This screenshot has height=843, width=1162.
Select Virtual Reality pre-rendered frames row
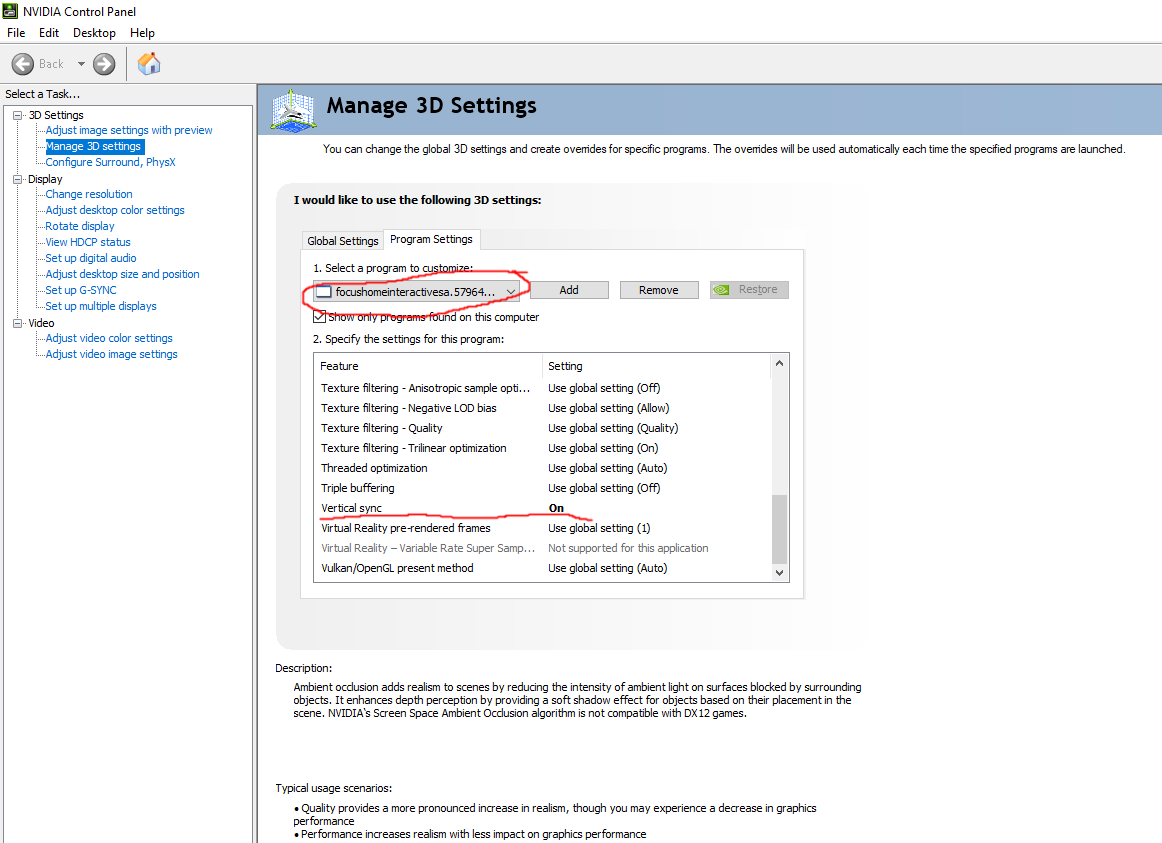point(542,528)
